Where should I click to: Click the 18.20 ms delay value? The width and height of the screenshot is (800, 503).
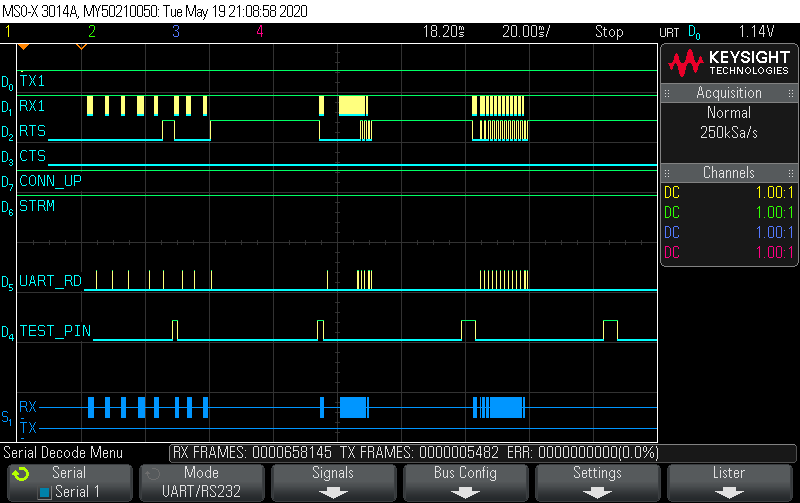(443, 32)
